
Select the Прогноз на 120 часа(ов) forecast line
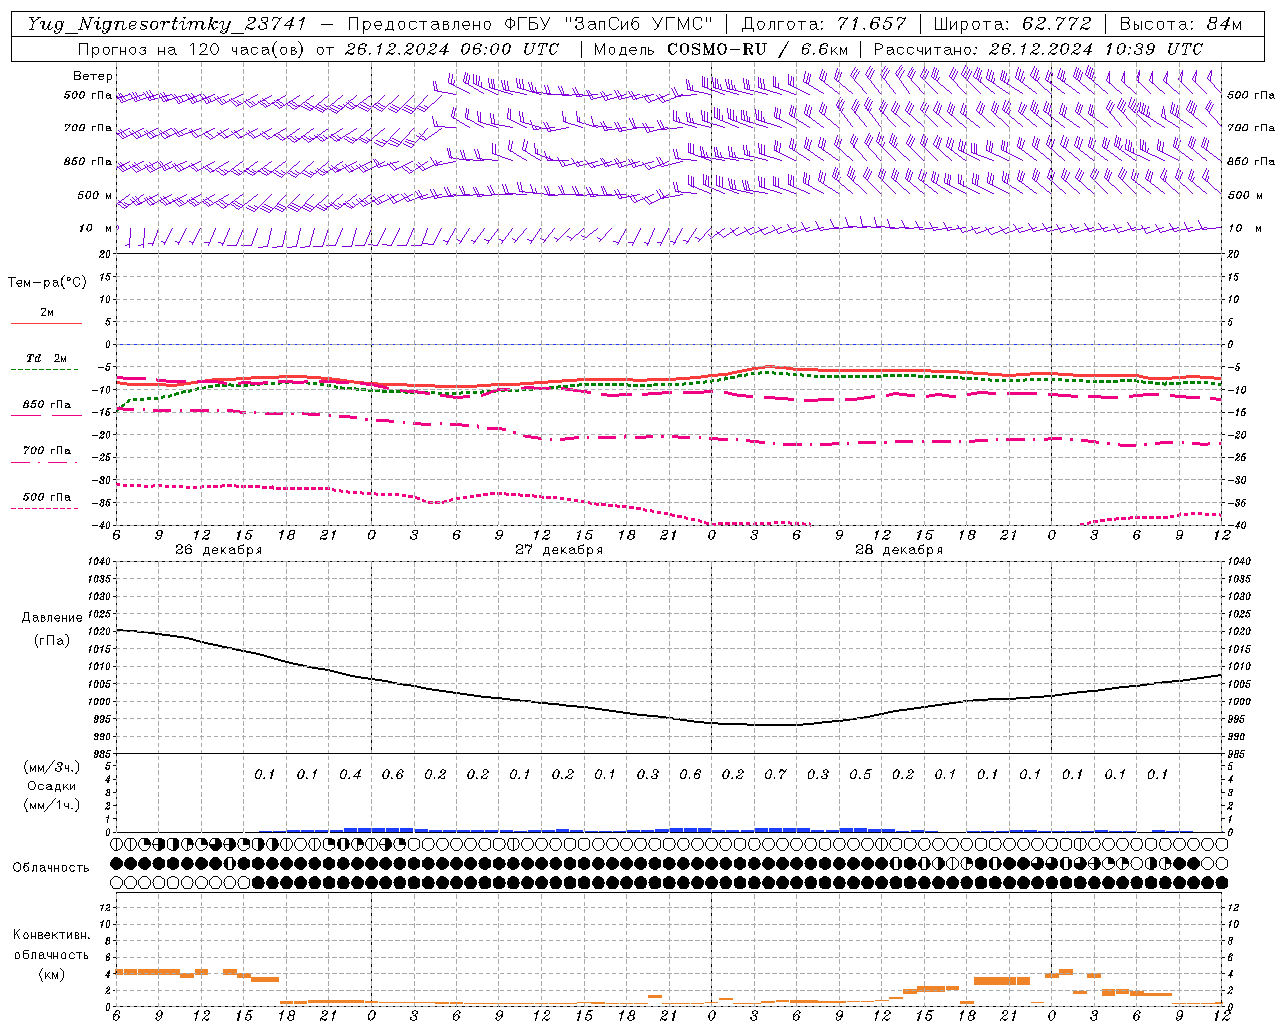tap(317, 49)
